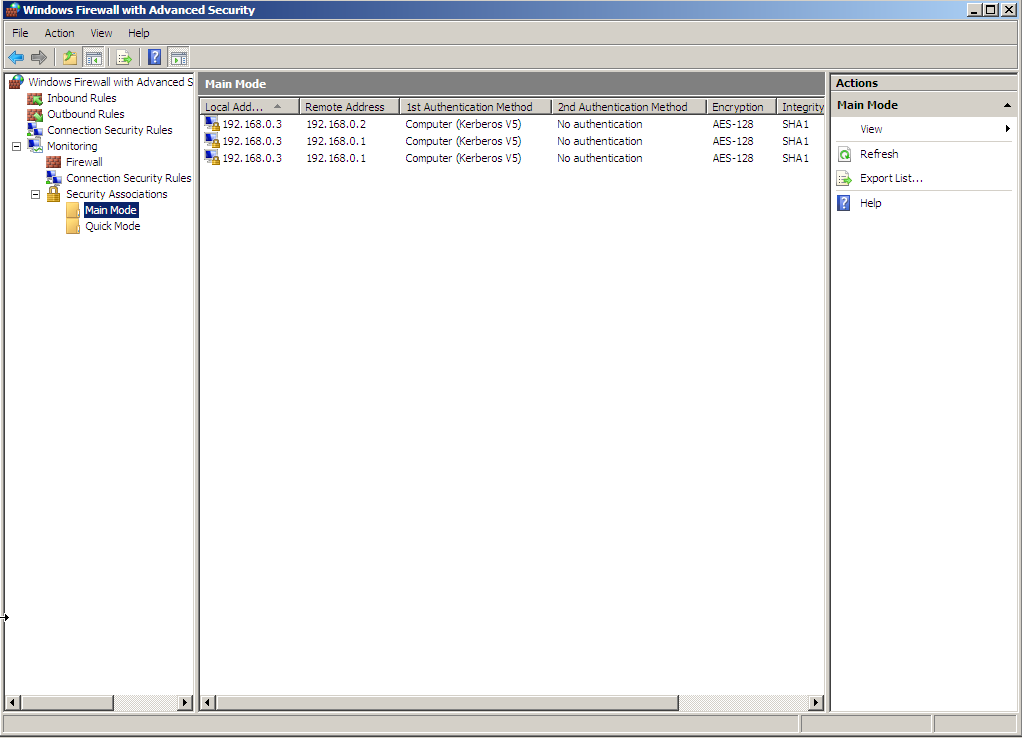Click the list pane scroll-right arrow

(x=815, y=702)
